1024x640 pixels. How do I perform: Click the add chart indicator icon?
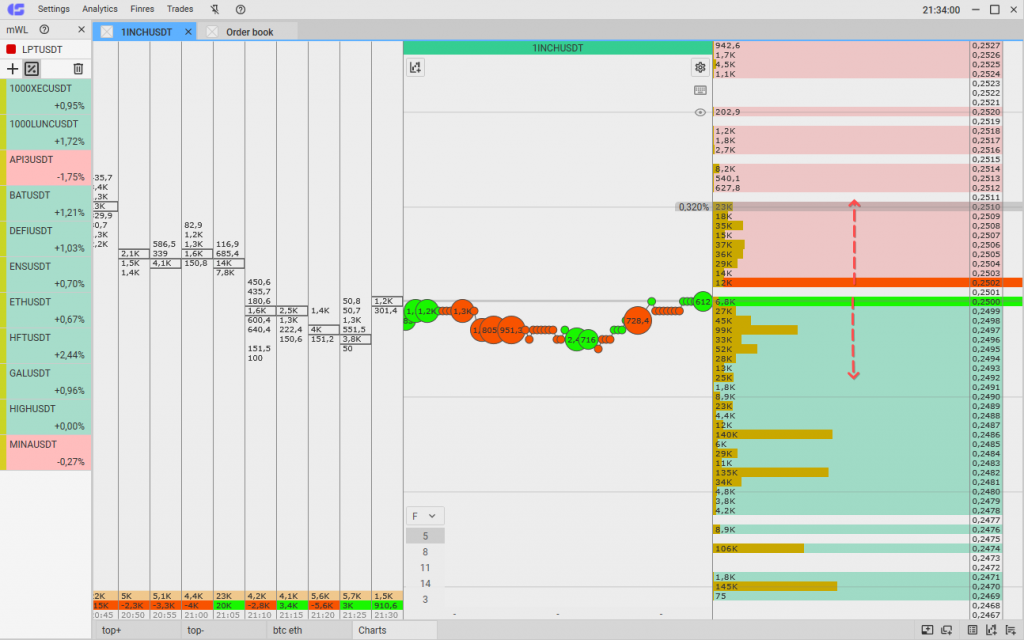[x=416, y=67]
